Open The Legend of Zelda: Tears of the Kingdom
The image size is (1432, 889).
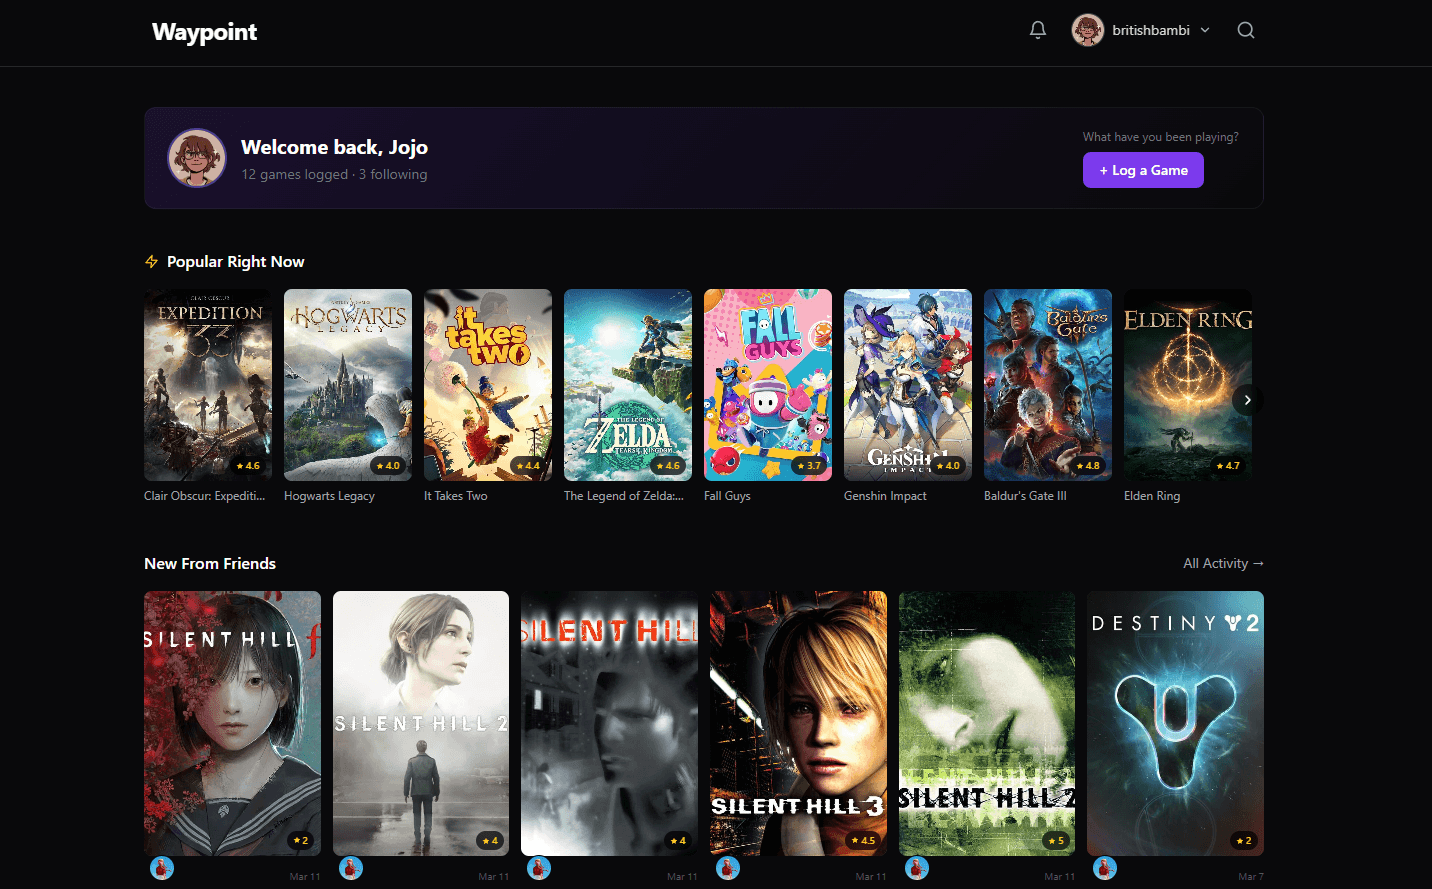(x=627, y=385)
